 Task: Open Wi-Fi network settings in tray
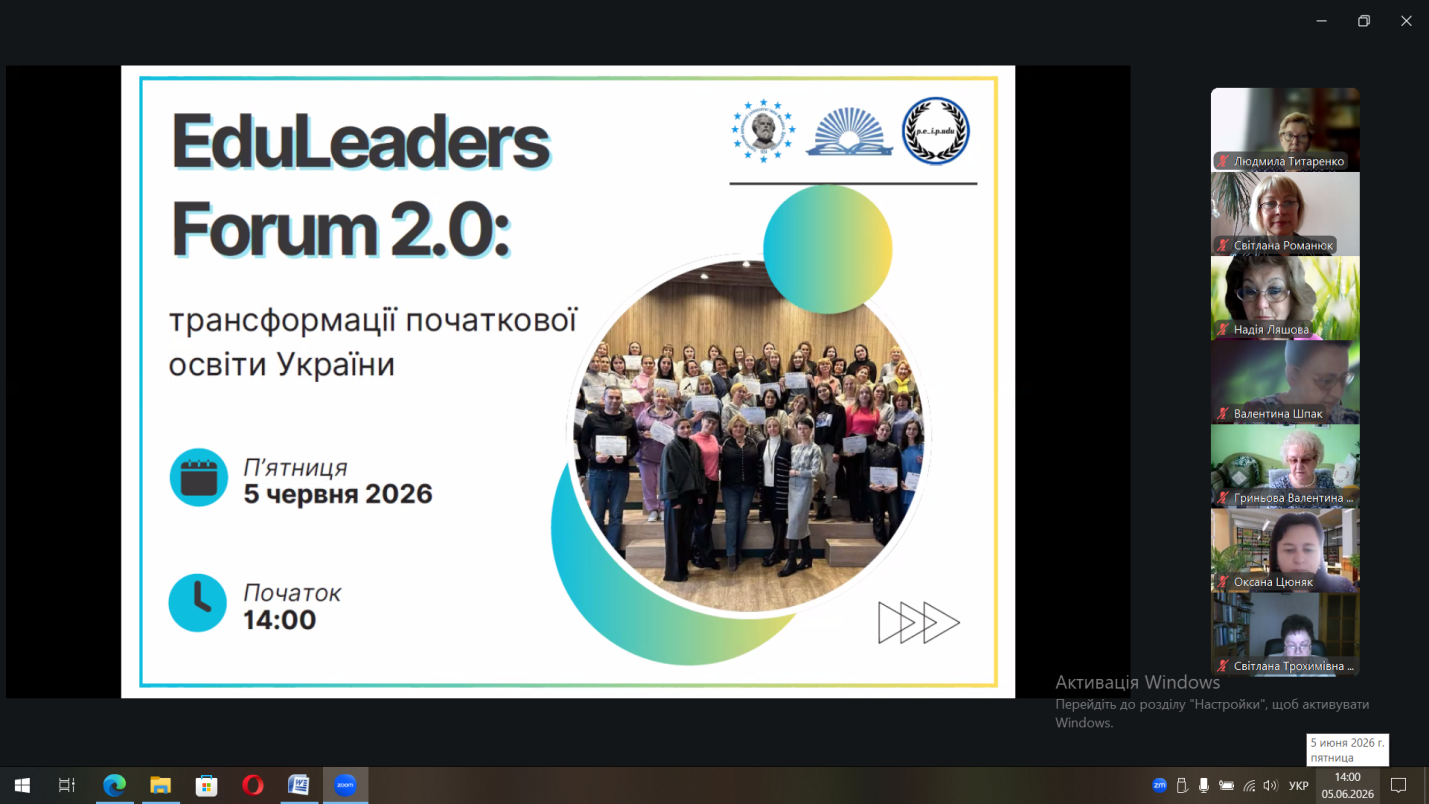point(1248,785)
